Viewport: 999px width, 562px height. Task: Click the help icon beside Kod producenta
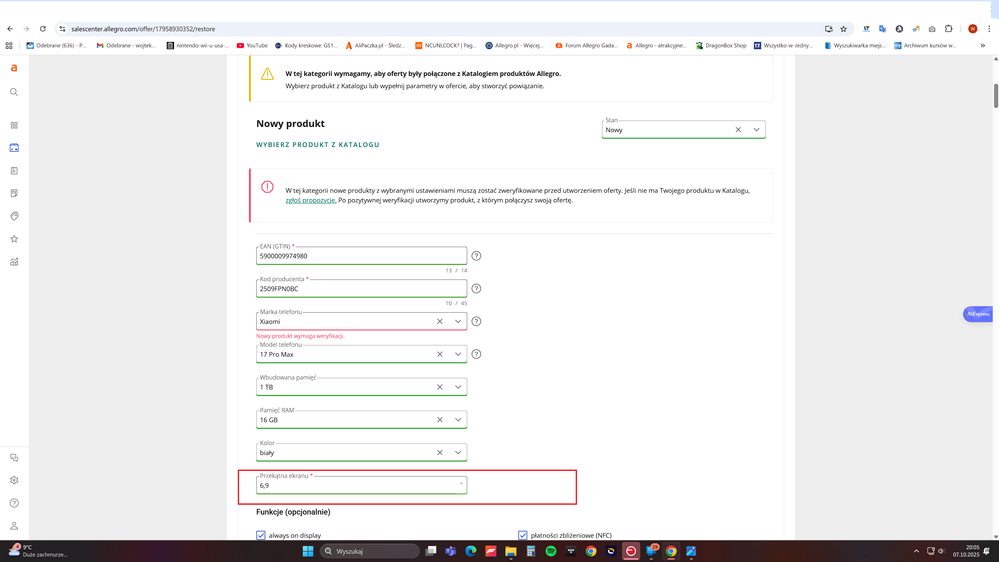coord(476,289)
